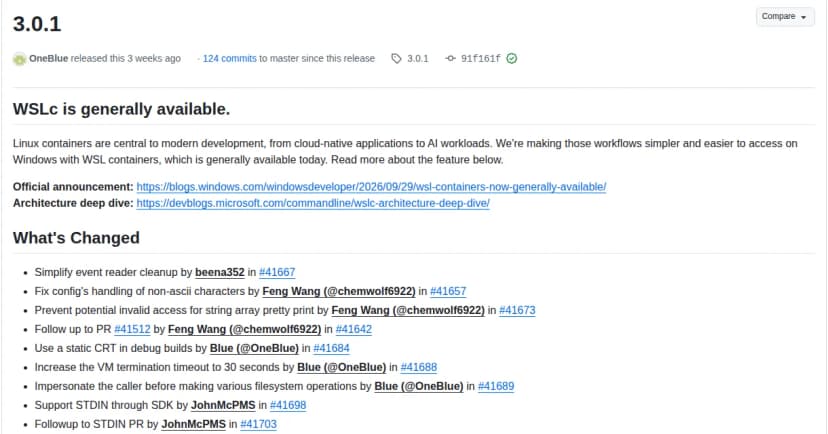Click OneBlue avatar icon
The height and width of the screenshot is (434, 828).
(20, 59)
